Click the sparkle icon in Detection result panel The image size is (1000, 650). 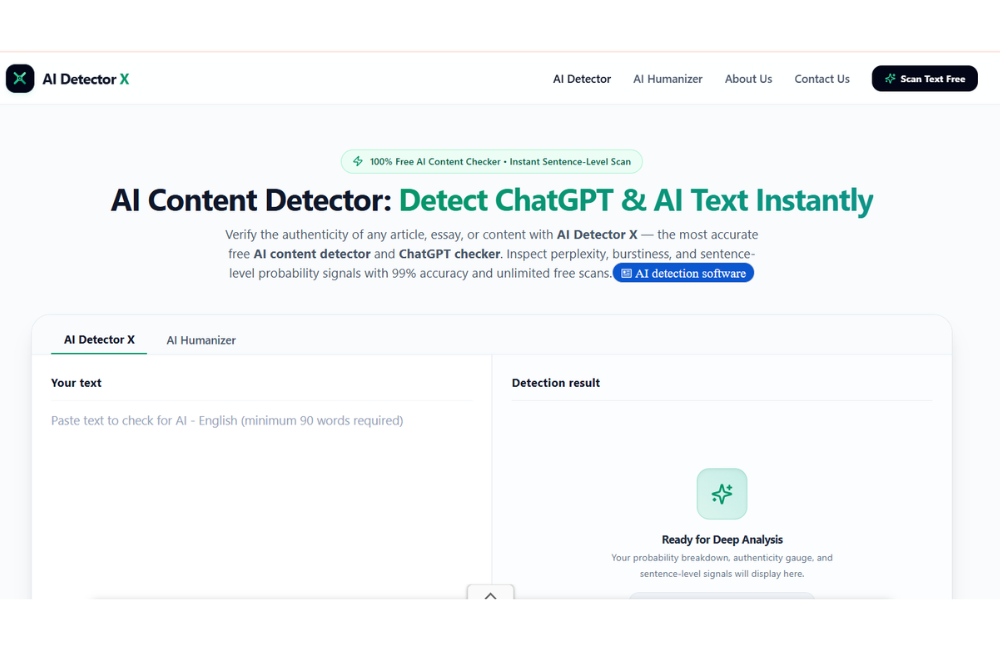721,494
